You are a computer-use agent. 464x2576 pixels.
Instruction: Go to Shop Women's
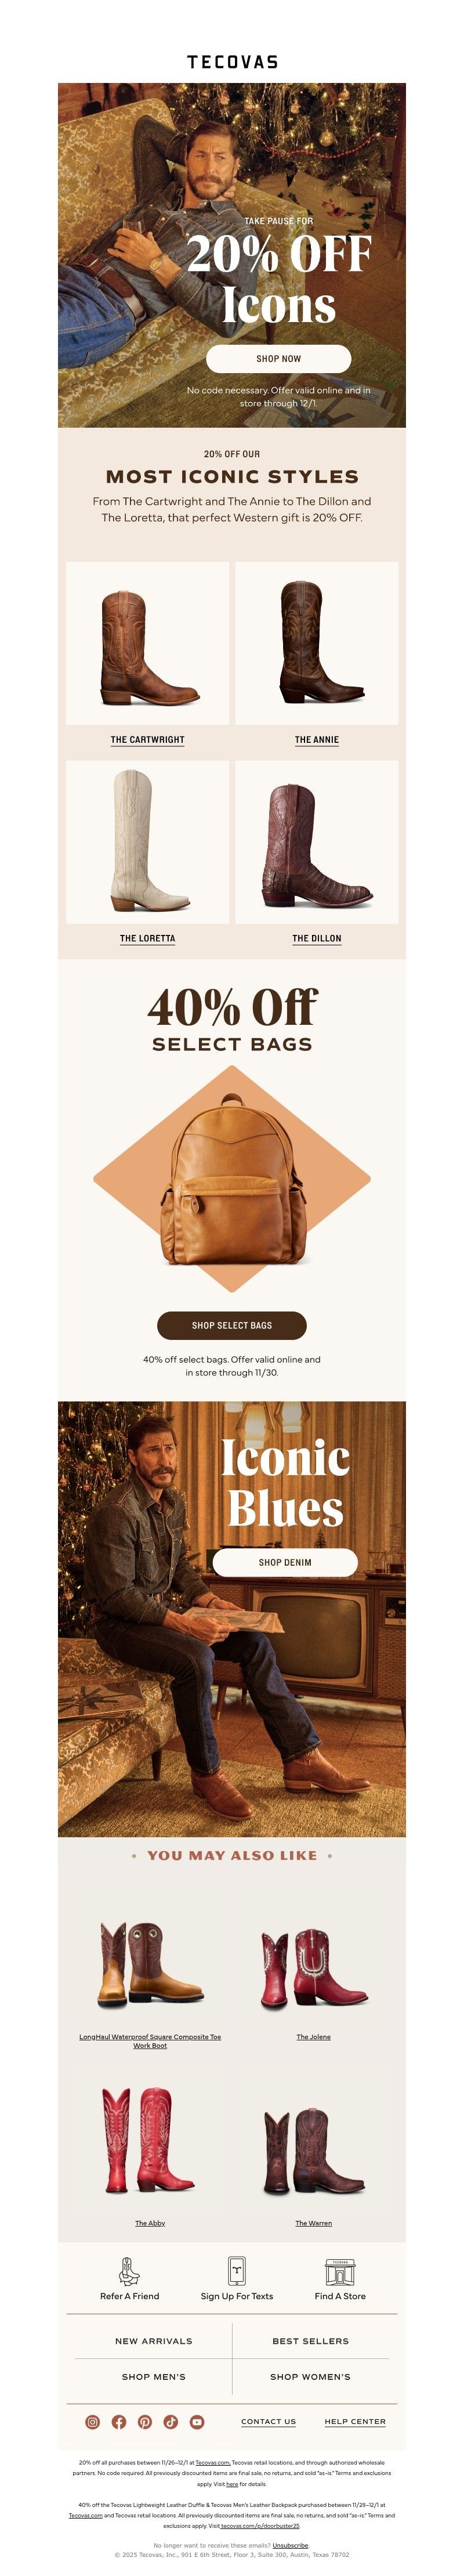[311, 2376]
